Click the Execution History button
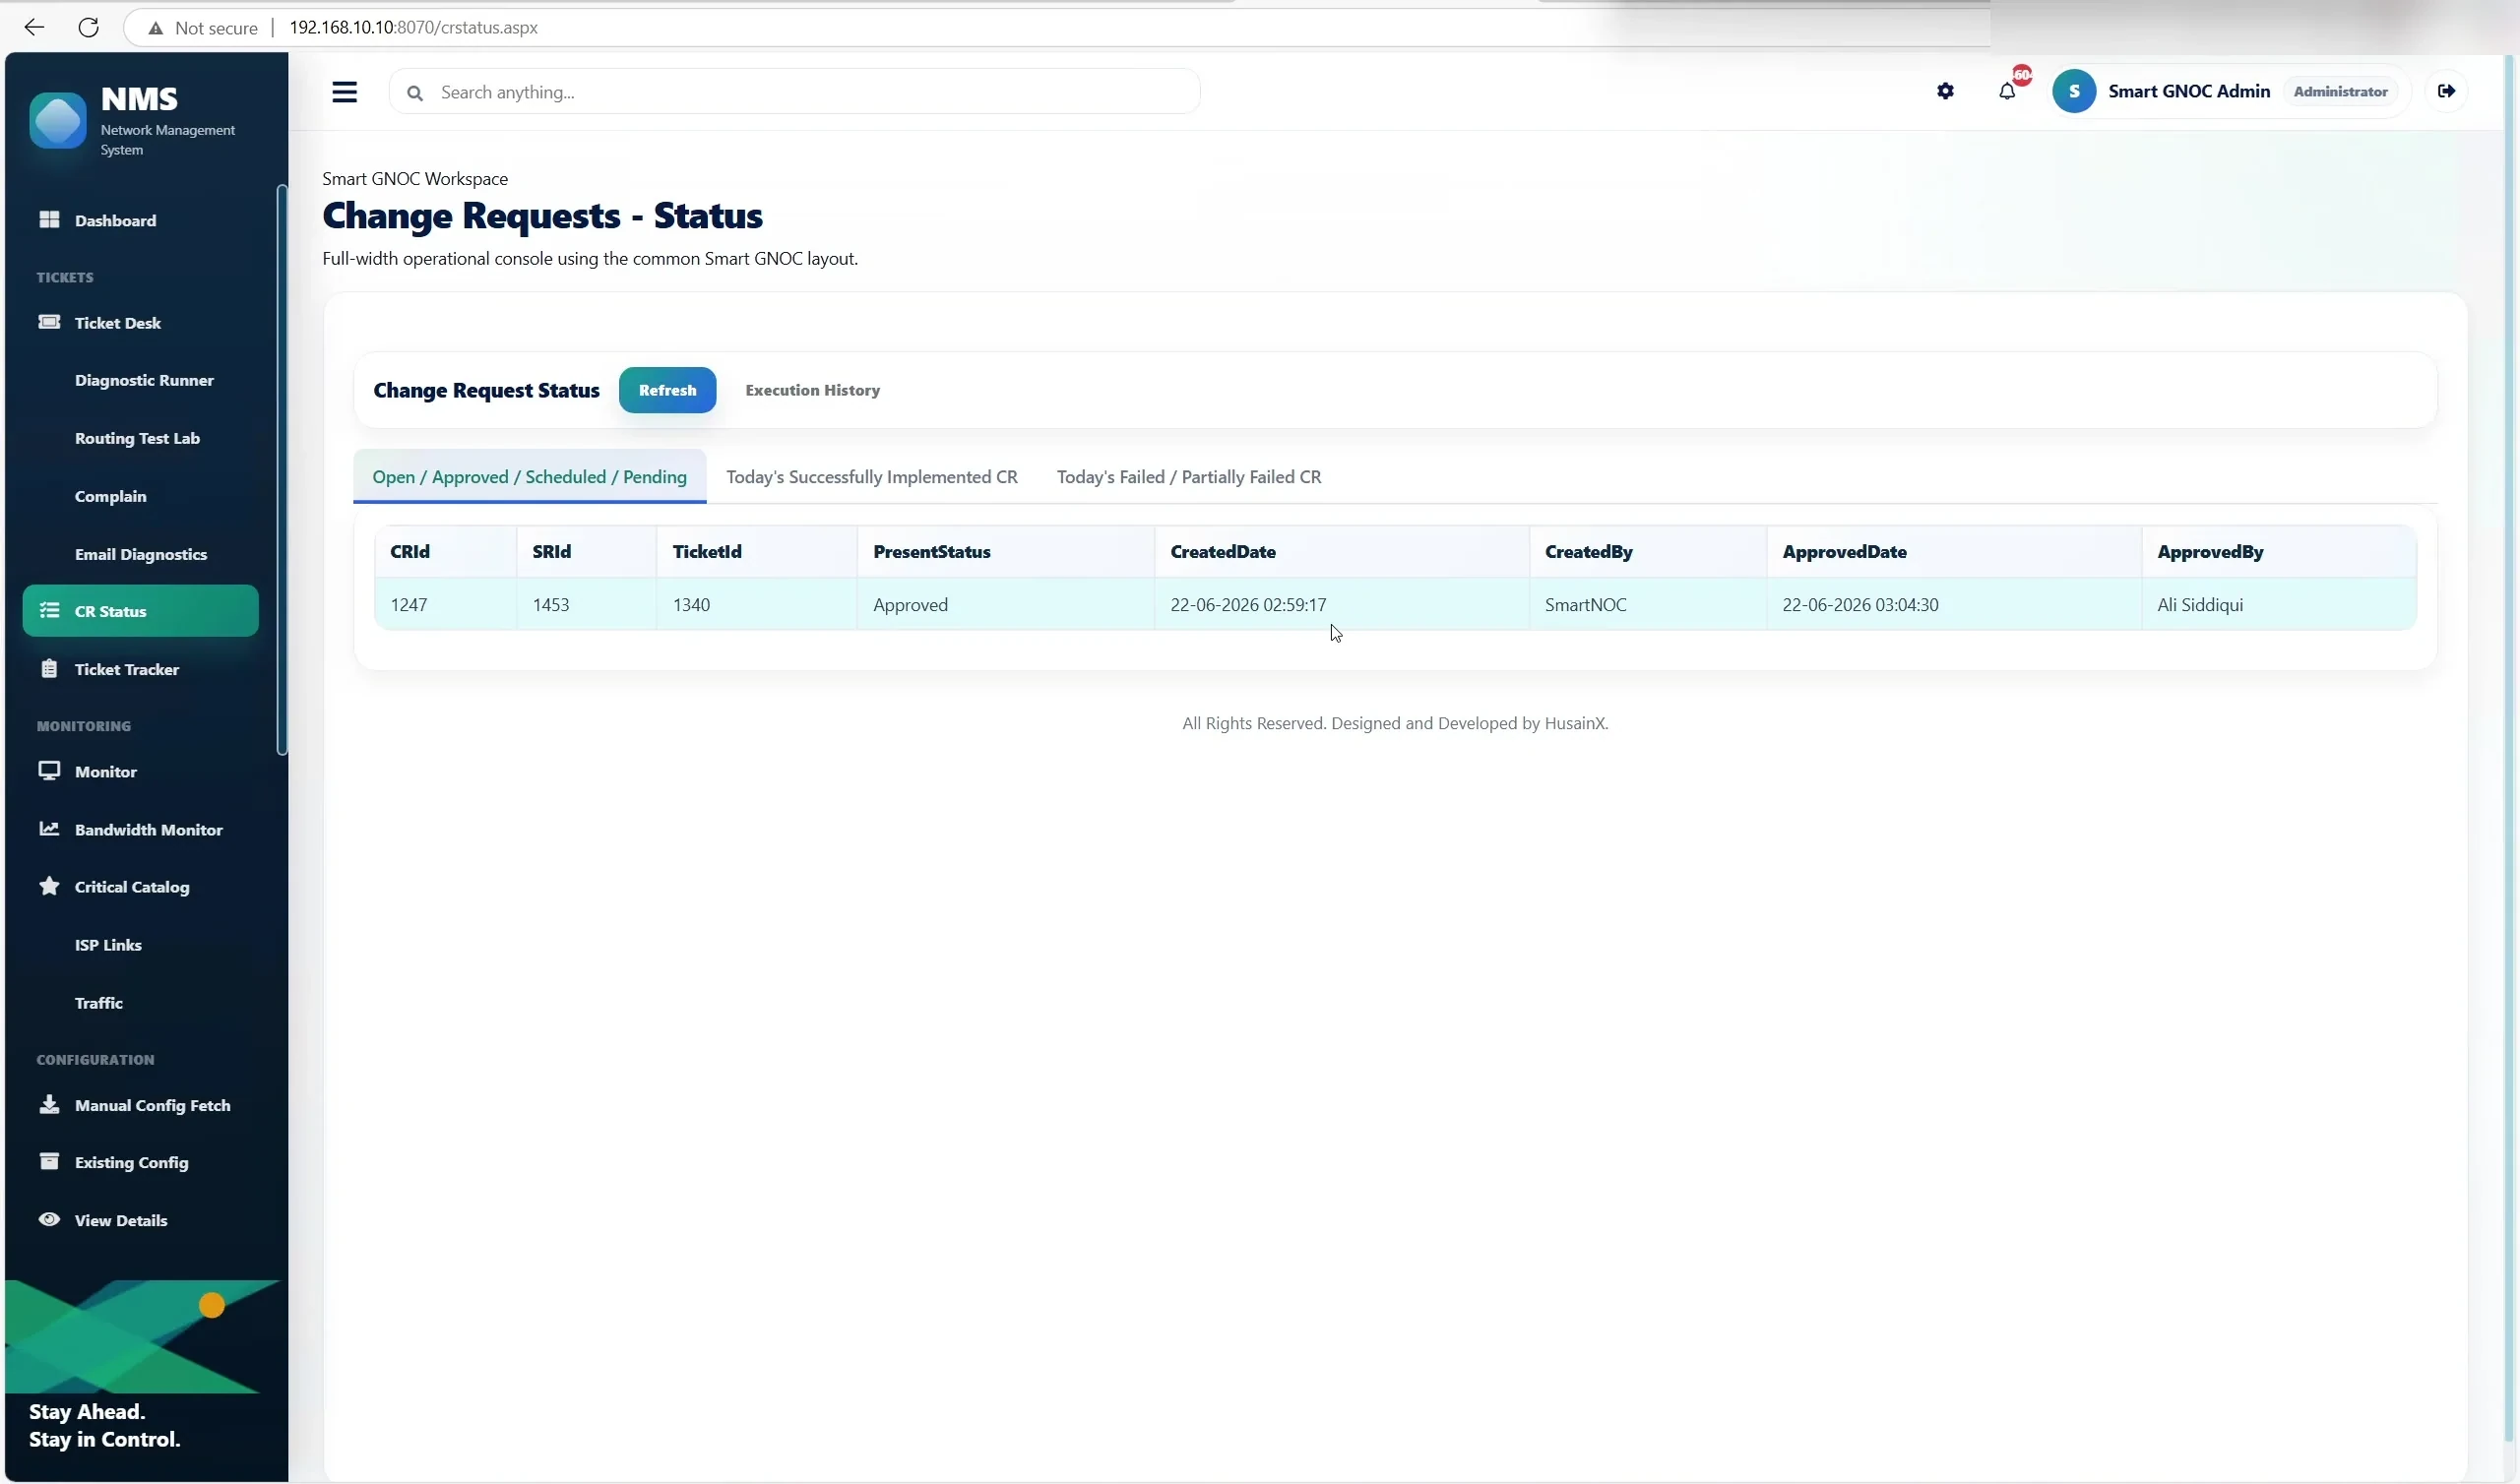Screen dimensions: 2520x1484 tap(812, 390)
